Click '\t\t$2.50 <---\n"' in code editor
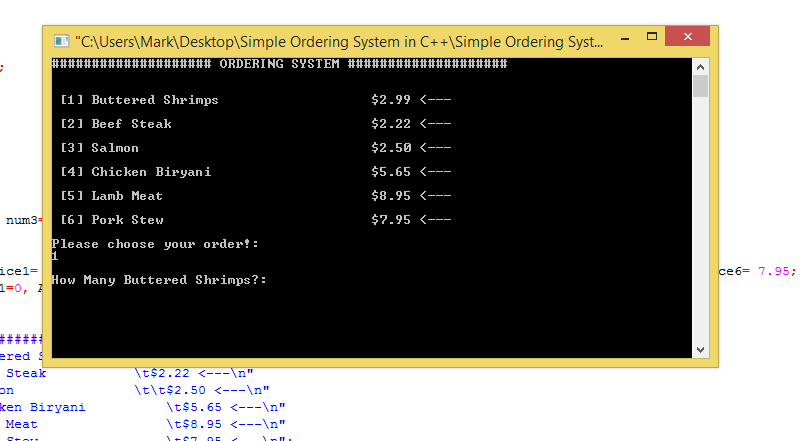The image size is (811, 441). [202, 390]
